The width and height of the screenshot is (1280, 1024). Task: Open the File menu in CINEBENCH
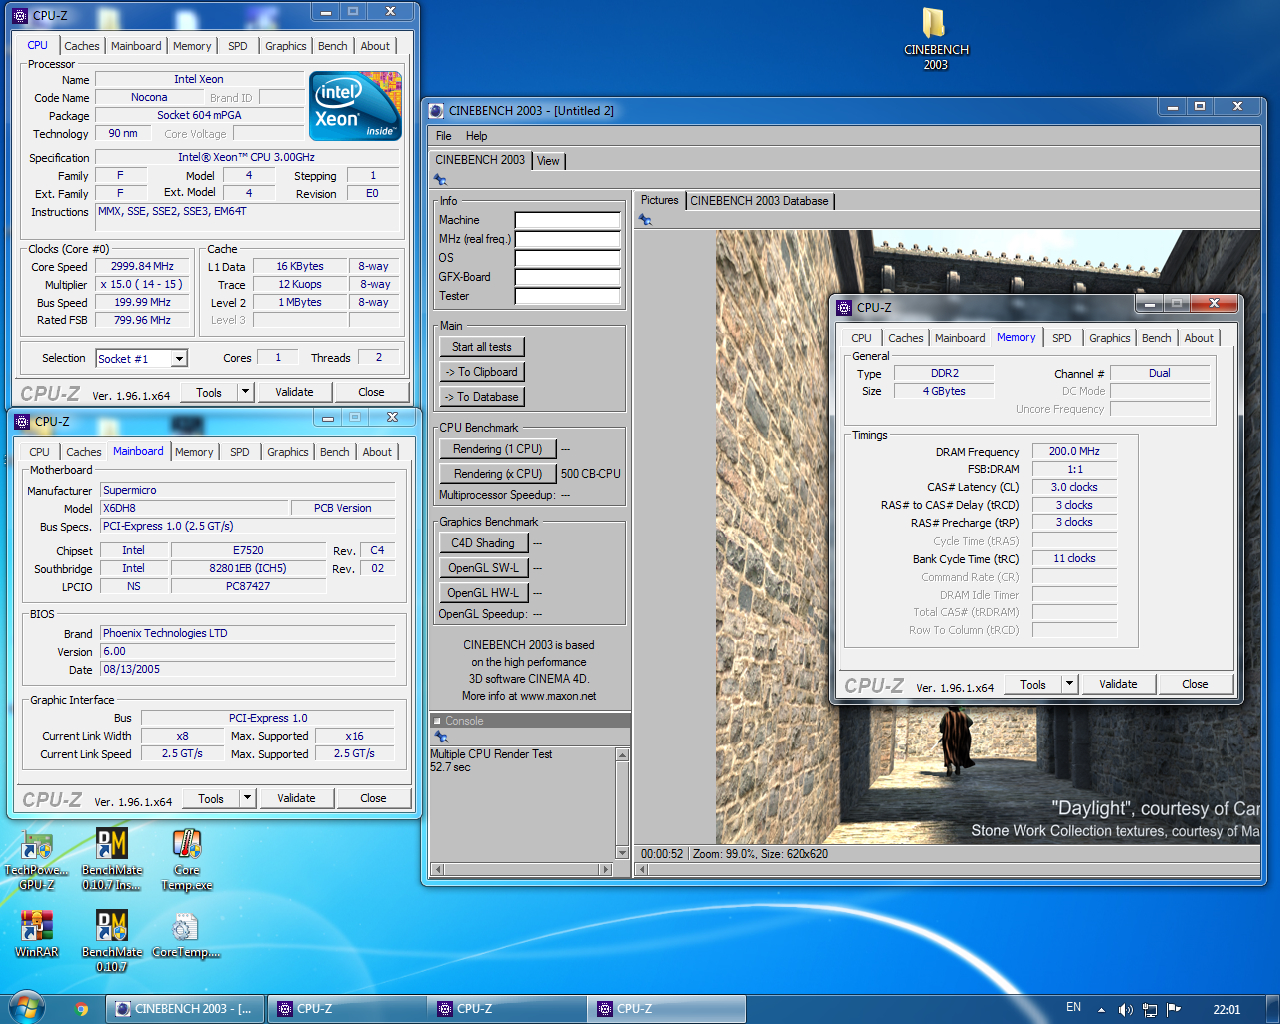point(443,136)
